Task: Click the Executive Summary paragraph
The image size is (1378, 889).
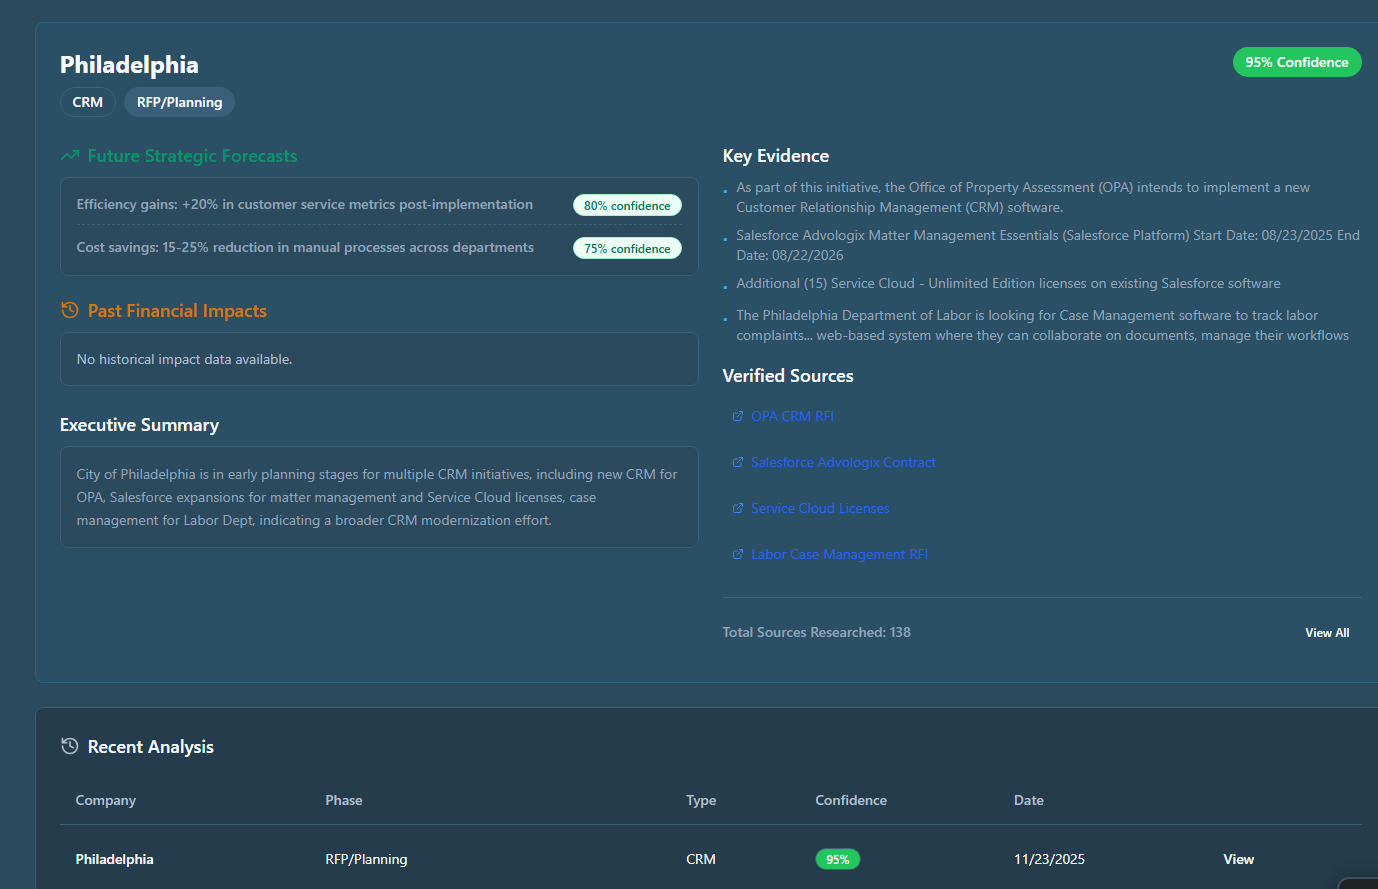Action: [377, 497]
